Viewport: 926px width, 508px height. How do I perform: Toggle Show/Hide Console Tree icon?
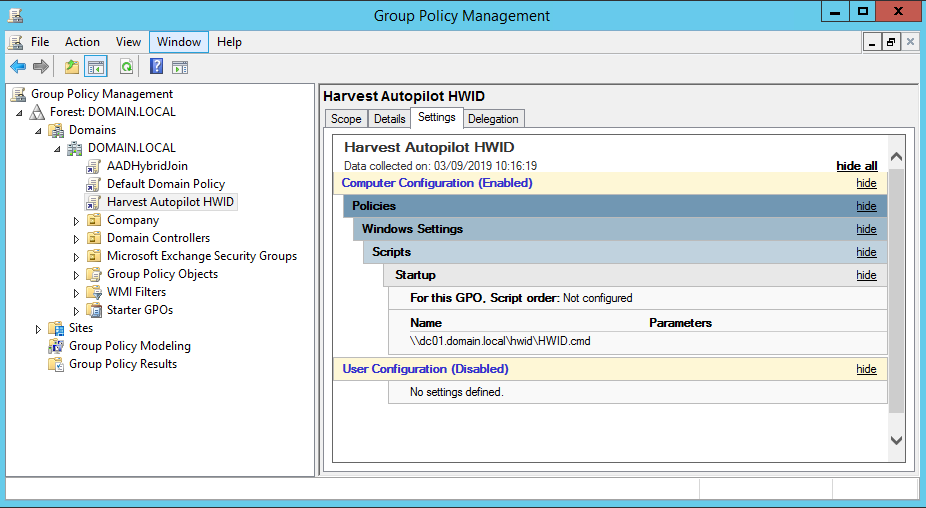click(x=96, y=67)
